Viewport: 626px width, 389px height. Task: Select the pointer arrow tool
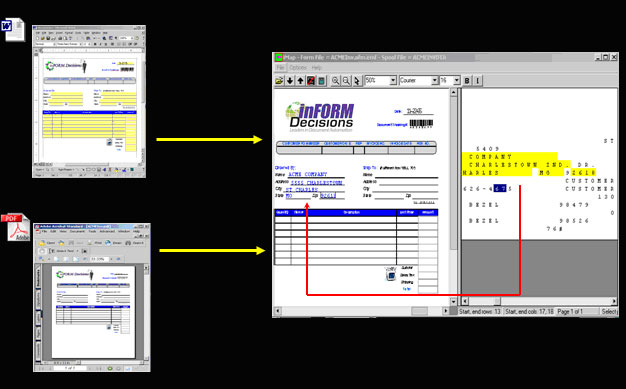pos(356,81)
